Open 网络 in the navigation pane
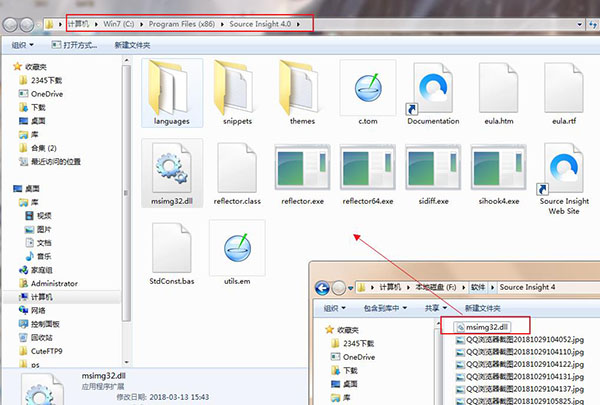This screenshot has width=600, height=405. (x=33, y=310)
